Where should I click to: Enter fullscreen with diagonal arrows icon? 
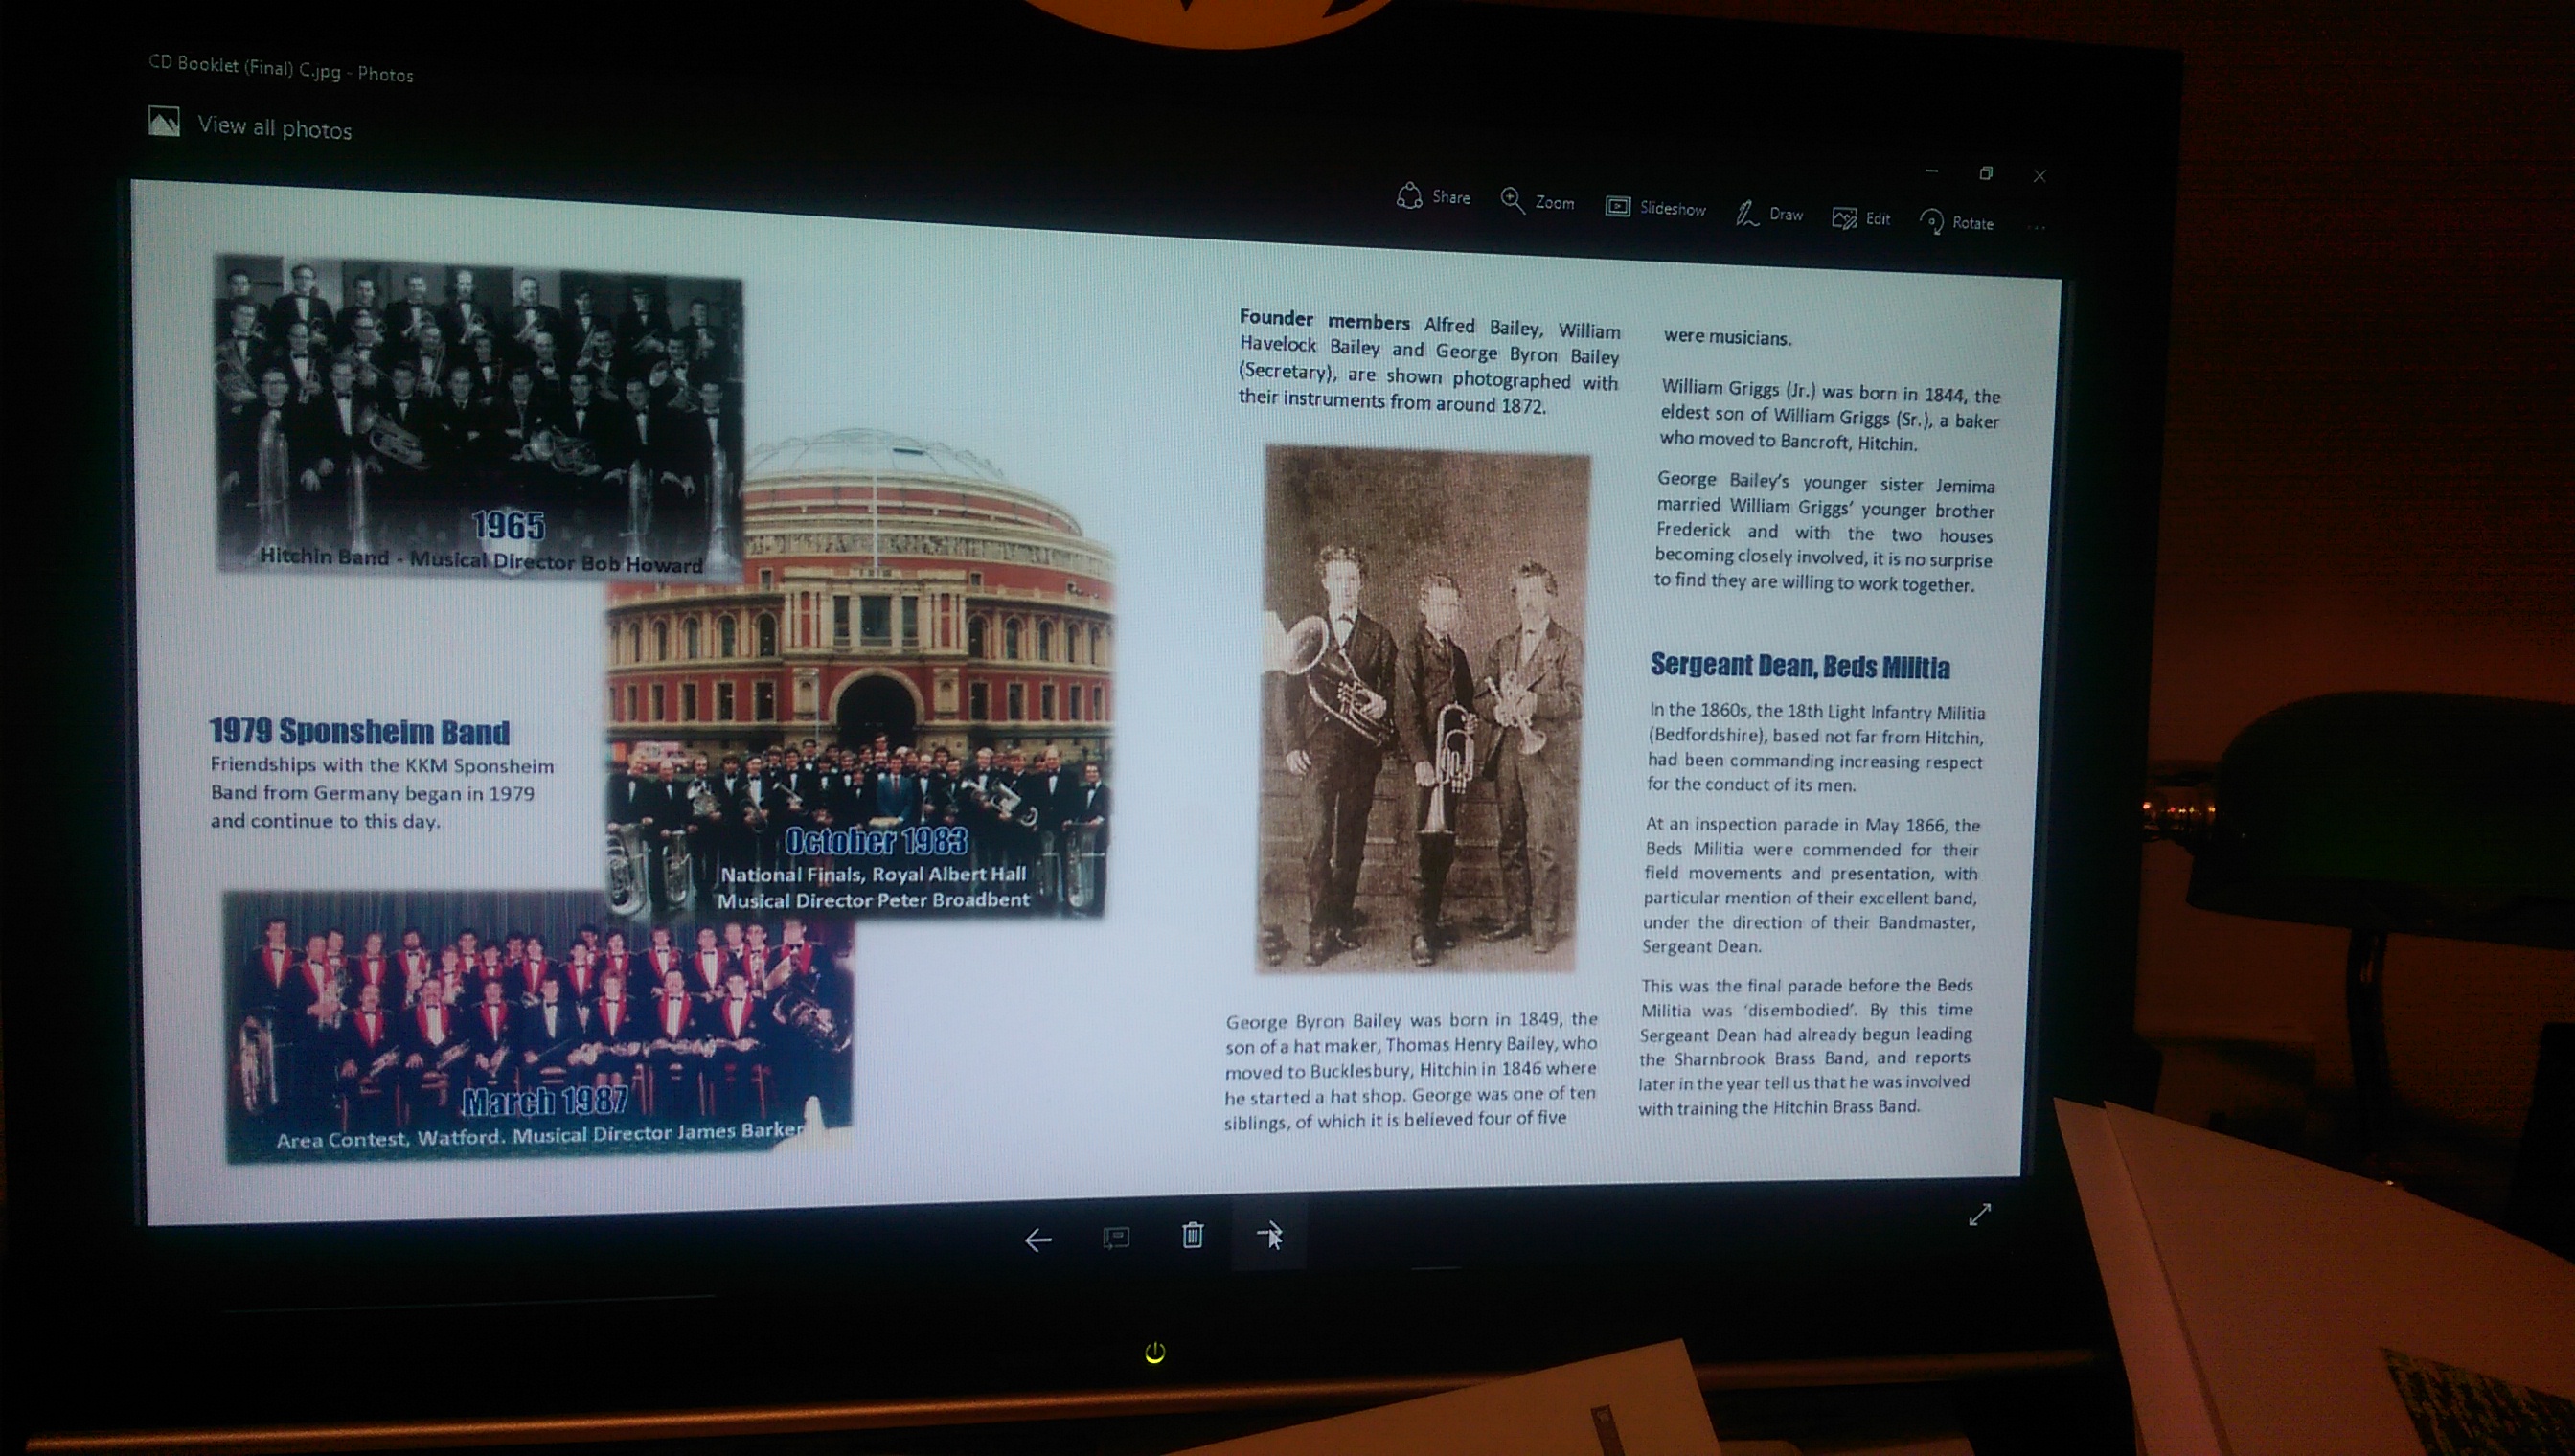(x=1979, y=1214)
